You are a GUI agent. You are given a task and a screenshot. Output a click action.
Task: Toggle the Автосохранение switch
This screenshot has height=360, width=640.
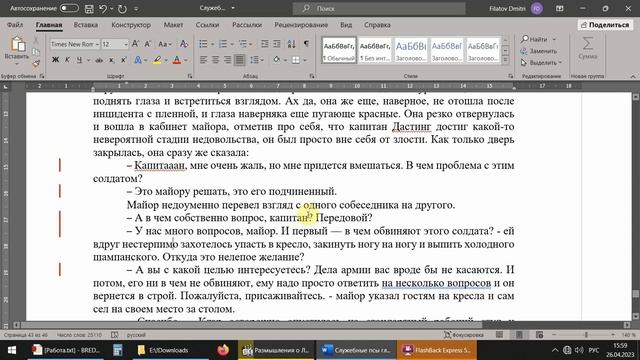pos(69,8)
